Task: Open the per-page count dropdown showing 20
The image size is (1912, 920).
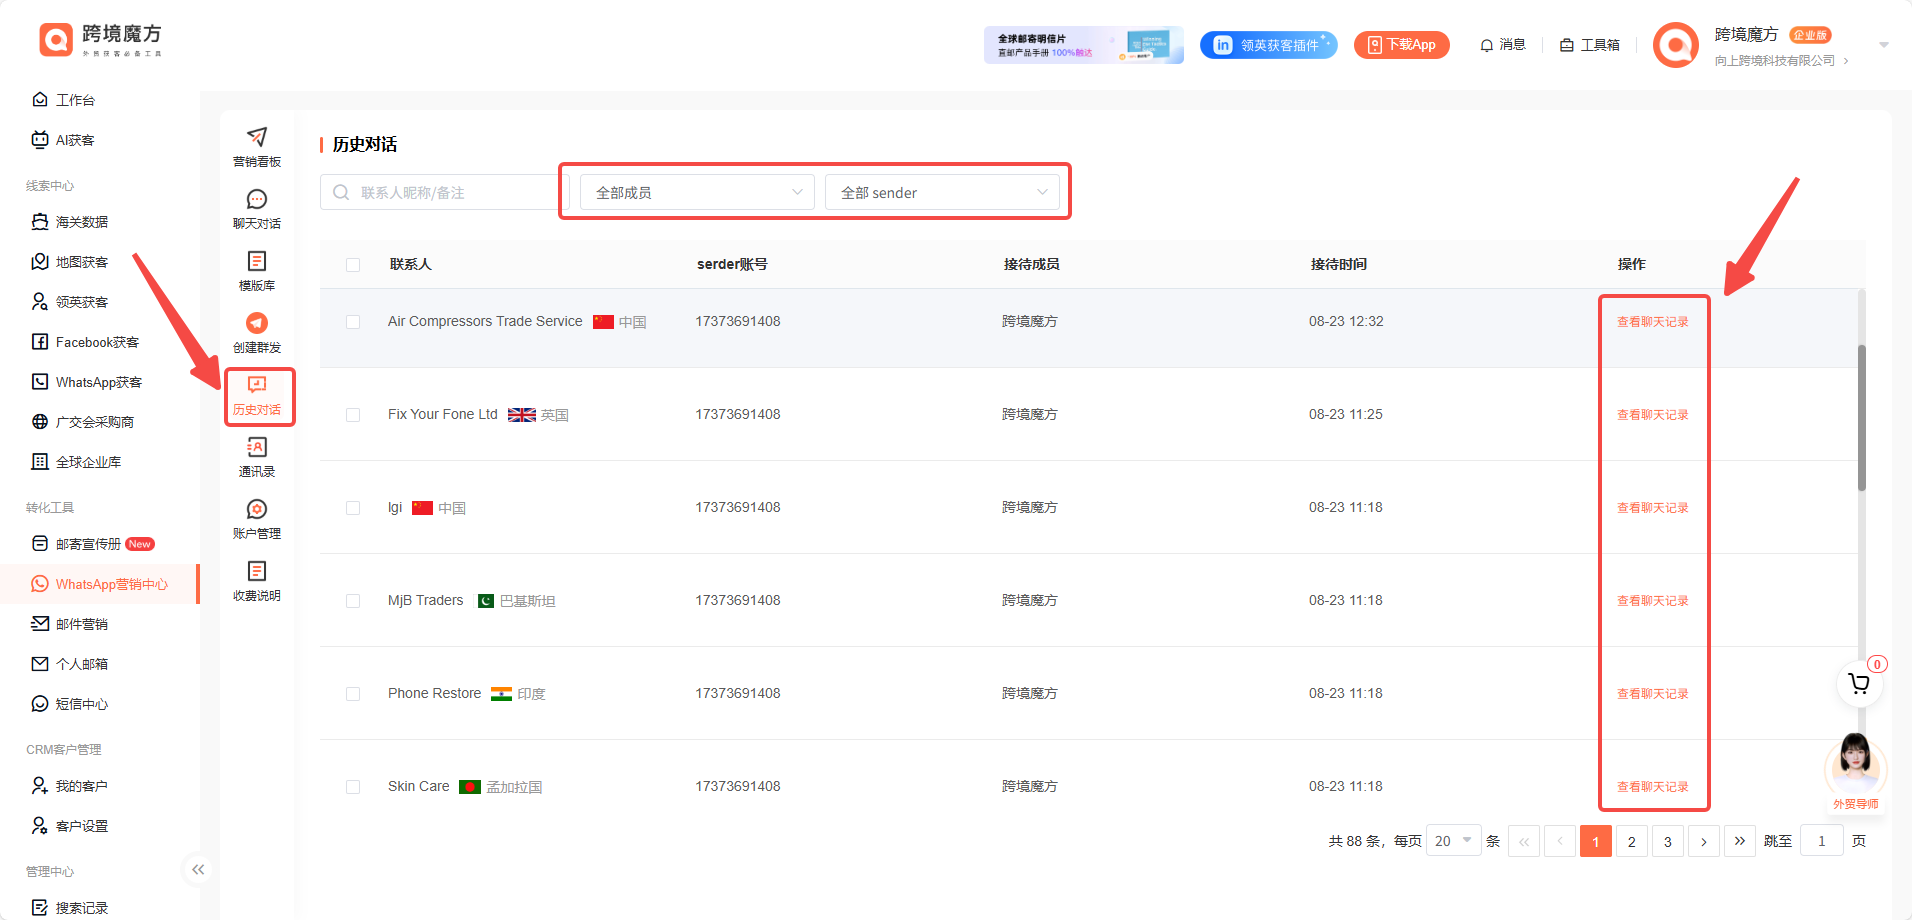Action: pos(1453,841)
